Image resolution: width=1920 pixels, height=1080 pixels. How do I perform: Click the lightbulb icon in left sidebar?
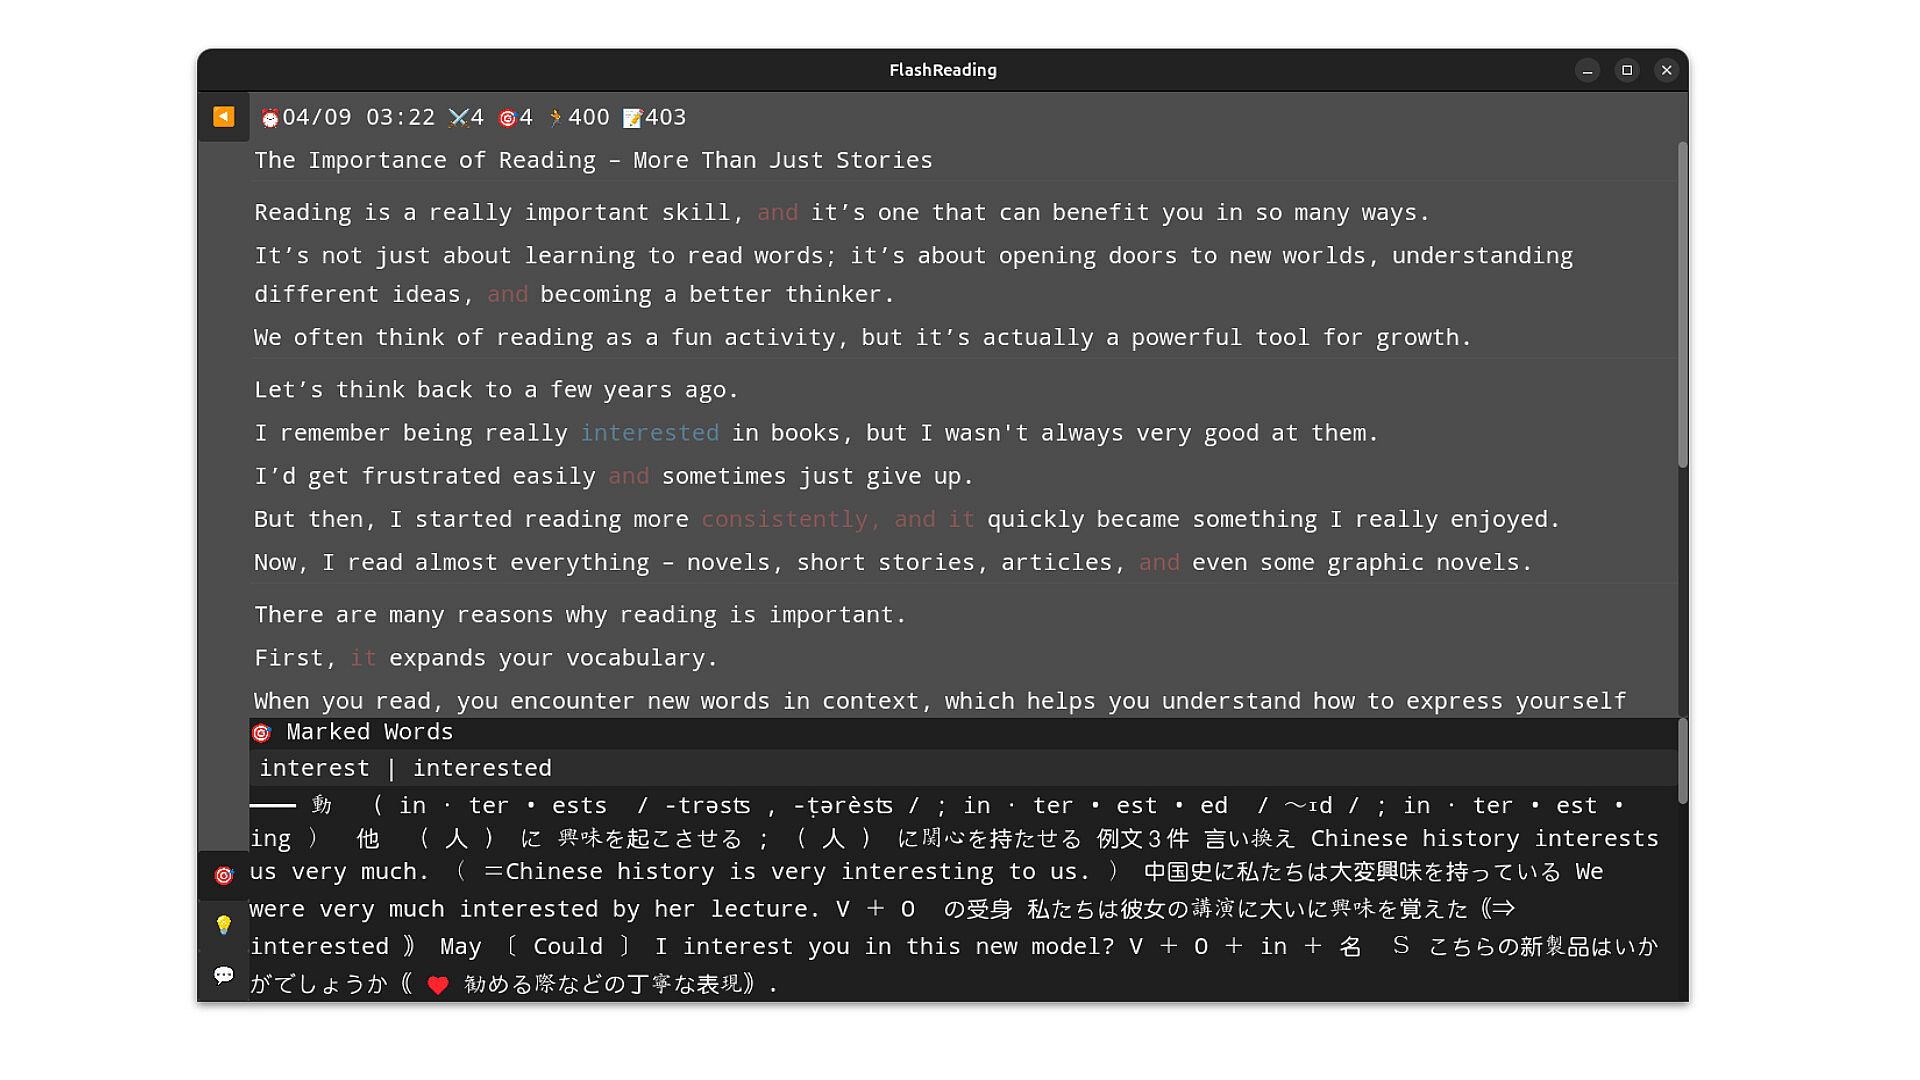pos(224,925)
